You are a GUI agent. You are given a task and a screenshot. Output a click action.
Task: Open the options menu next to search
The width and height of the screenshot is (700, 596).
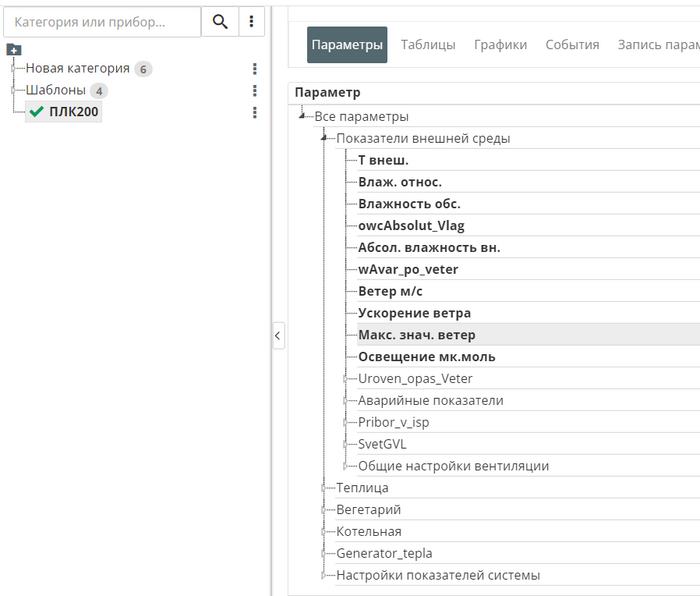[250, 21]
